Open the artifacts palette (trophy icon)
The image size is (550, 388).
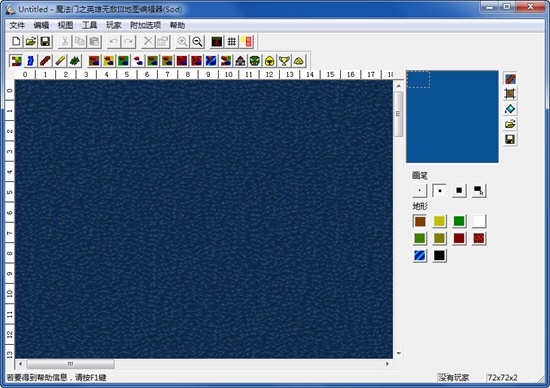tap(284, 61)
